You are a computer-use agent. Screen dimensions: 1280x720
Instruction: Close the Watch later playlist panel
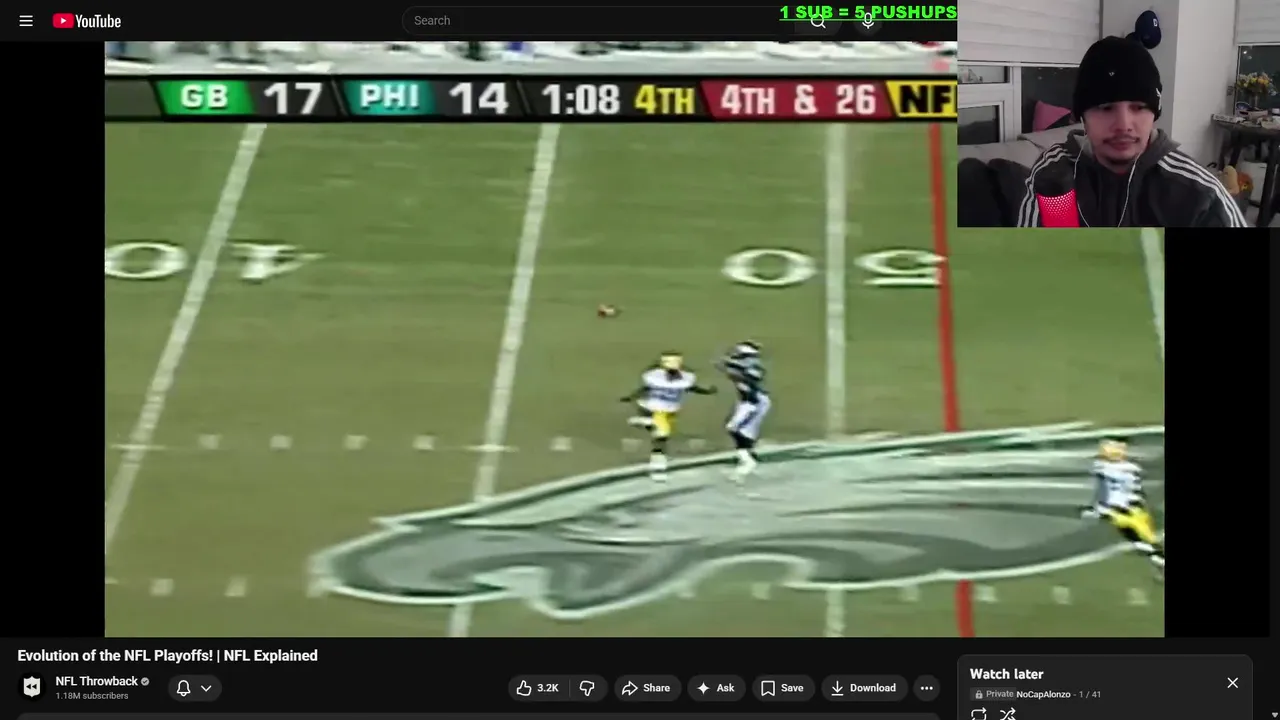(x=1232, y=683)
